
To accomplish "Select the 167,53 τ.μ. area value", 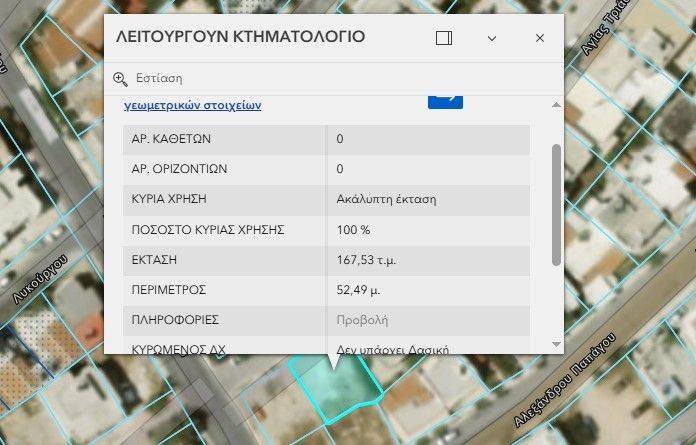I will [367, 260].
